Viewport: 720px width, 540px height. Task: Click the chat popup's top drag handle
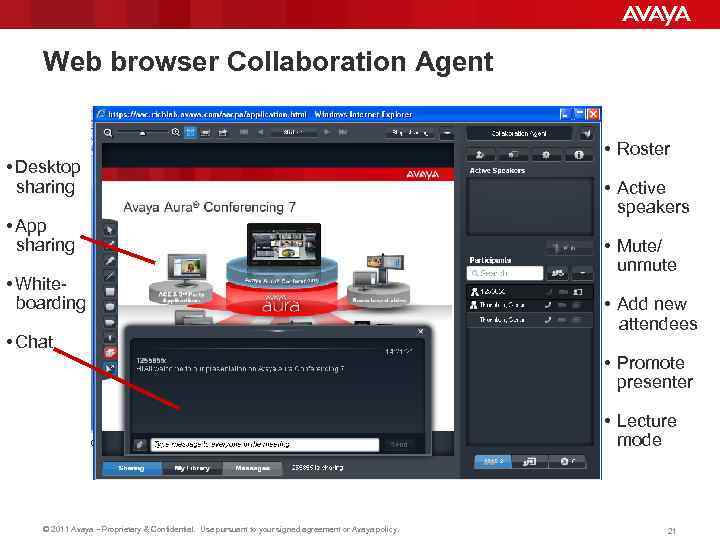(x=277, y=330)
